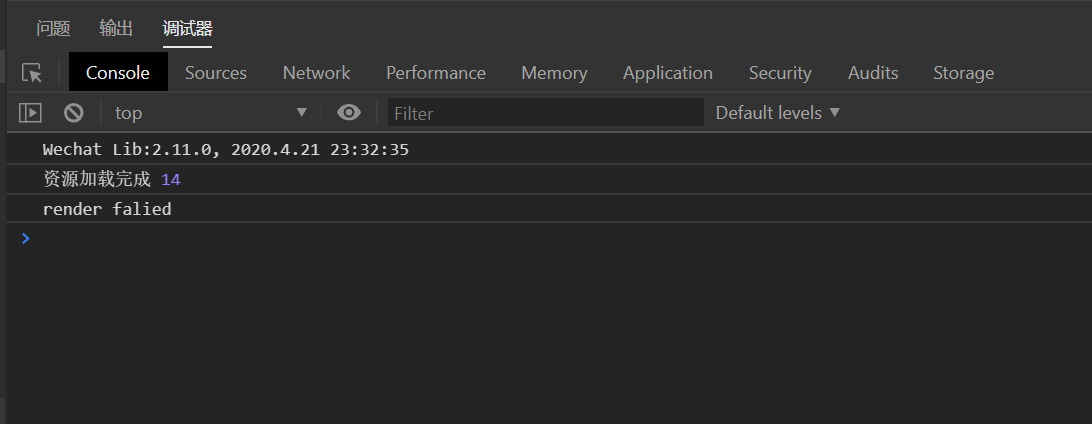Open the Network tab
Viewport: 1092px width, 424px height.
[x=316, y=73]
